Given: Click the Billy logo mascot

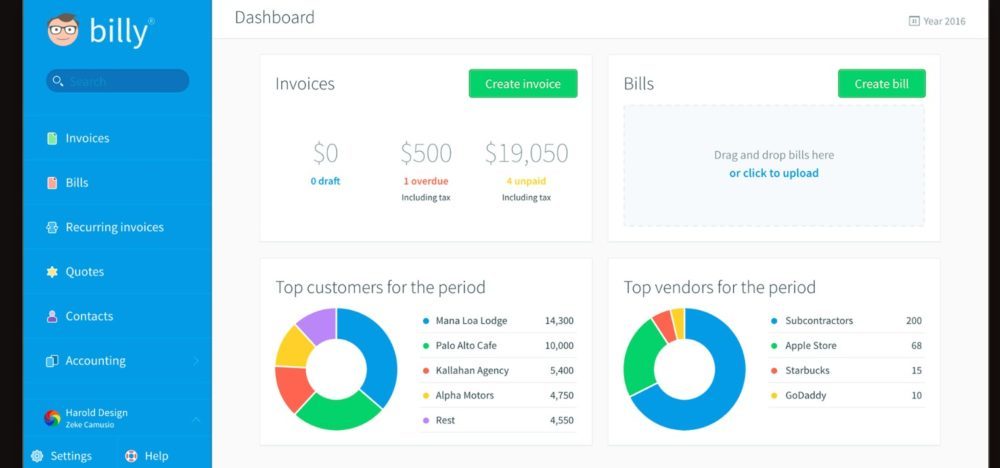Looking at the screenshot, I should coord(62,30).
